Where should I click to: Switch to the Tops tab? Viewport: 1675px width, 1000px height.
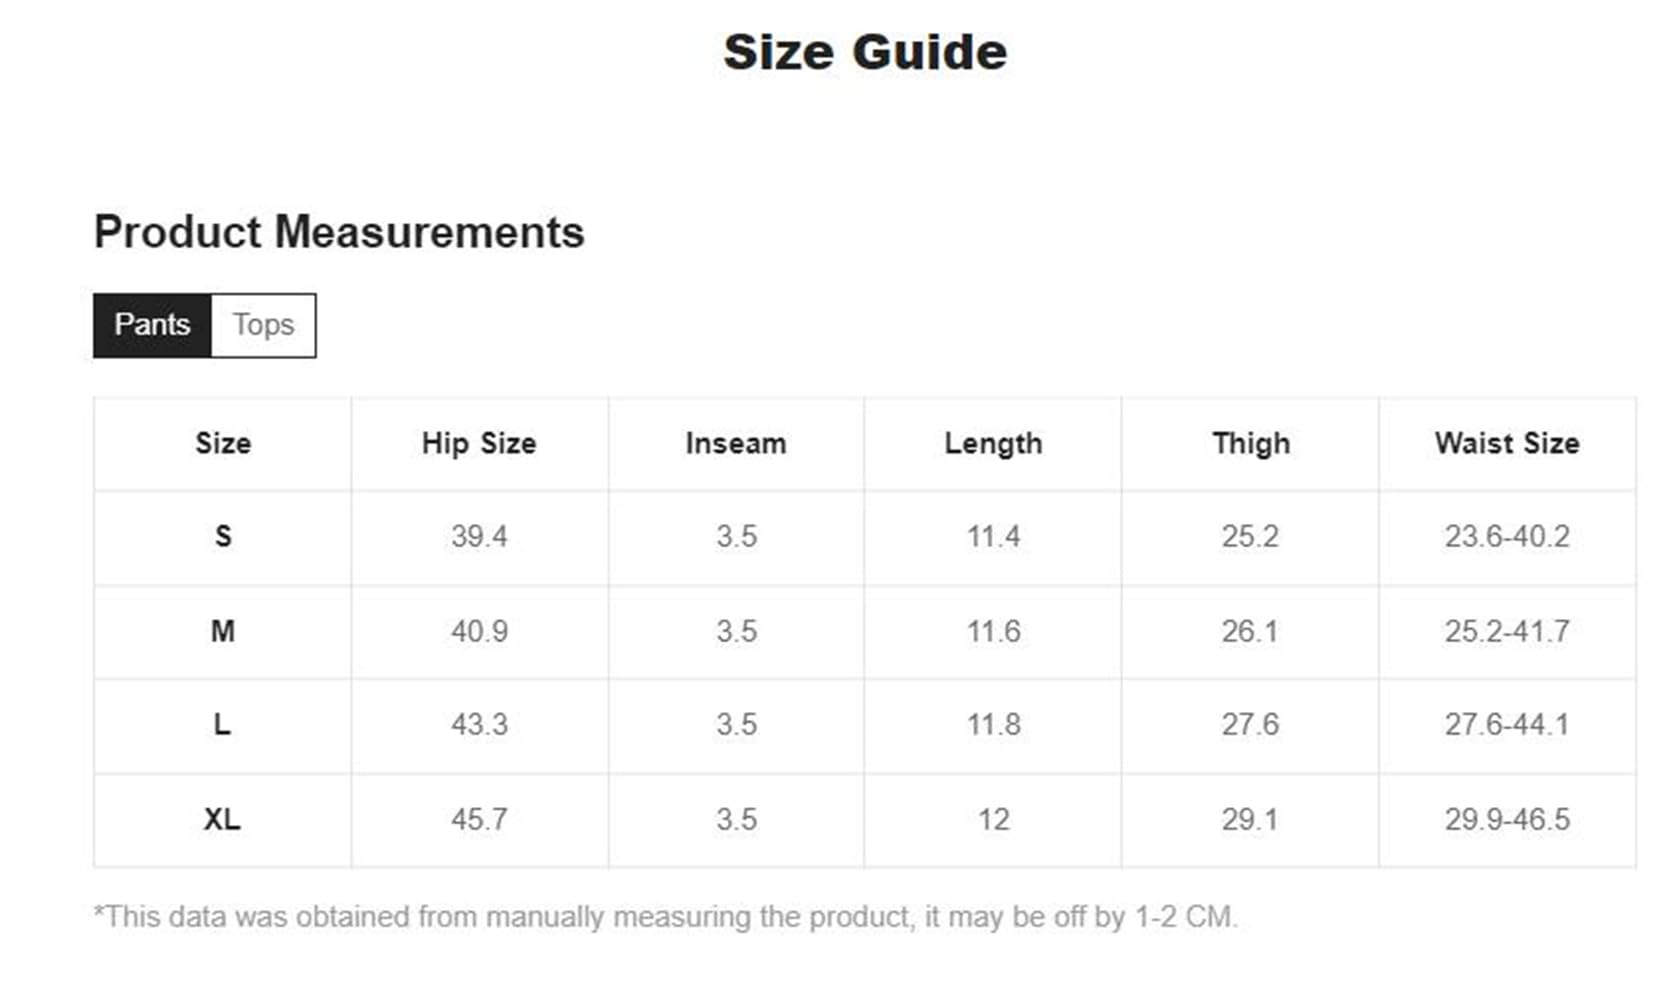pos(263,325)
